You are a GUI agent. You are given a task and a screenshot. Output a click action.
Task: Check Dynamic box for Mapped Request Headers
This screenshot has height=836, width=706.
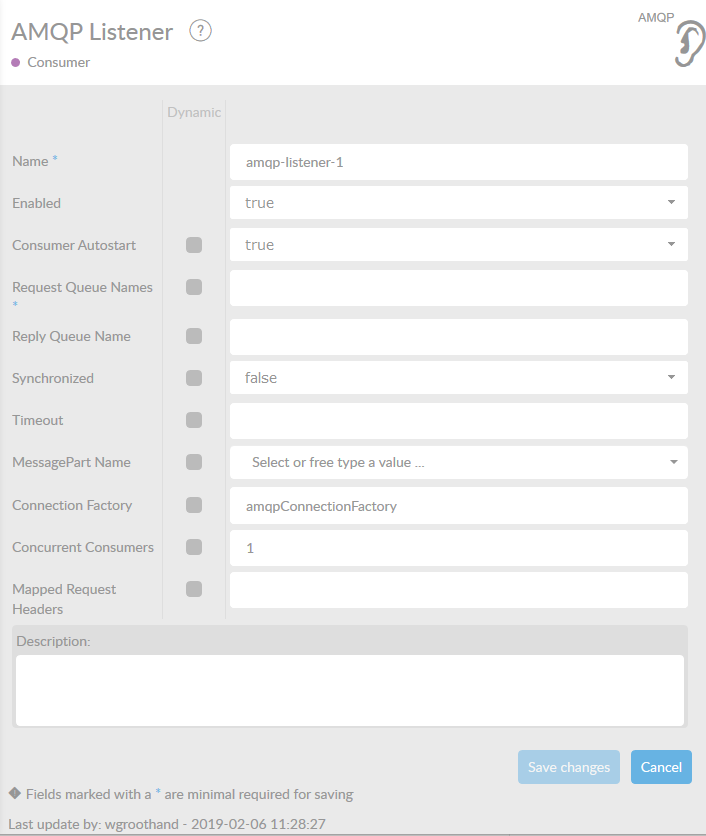pos(194,589)
